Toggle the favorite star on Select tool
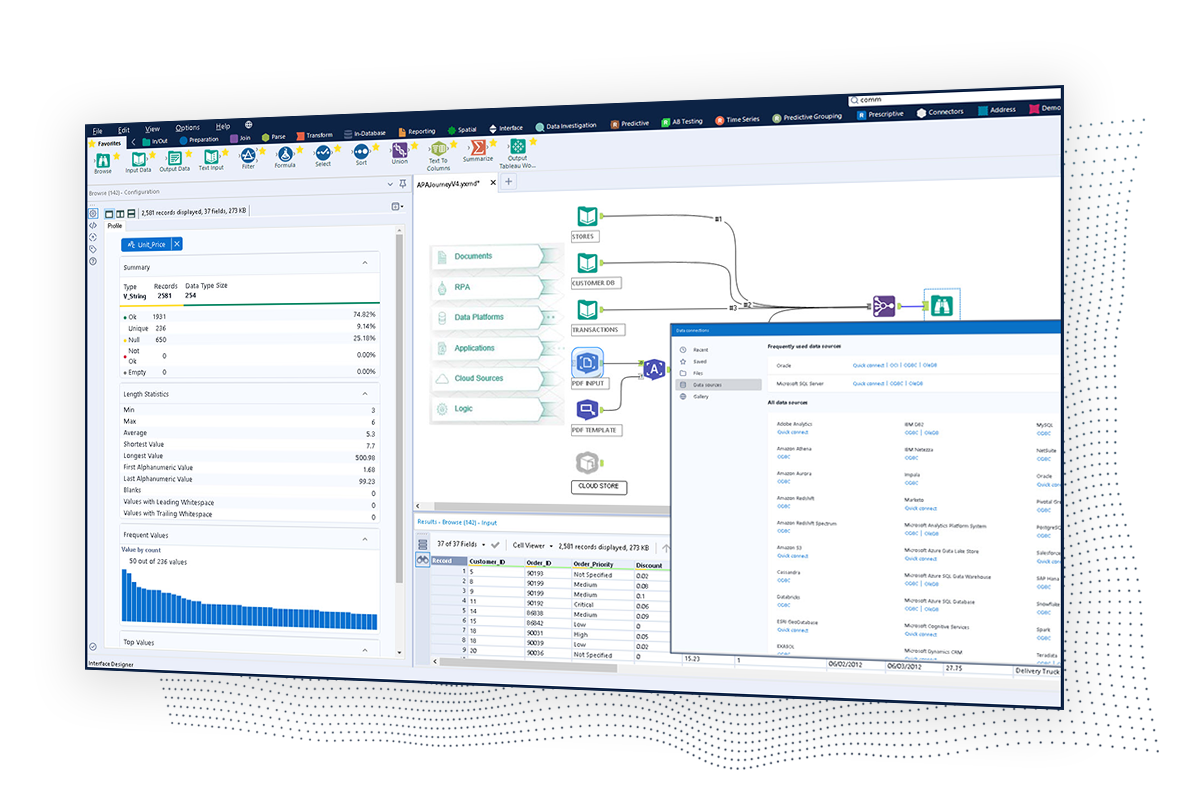This screenshot has width=1179, height=797. click(x=337, y=150)
